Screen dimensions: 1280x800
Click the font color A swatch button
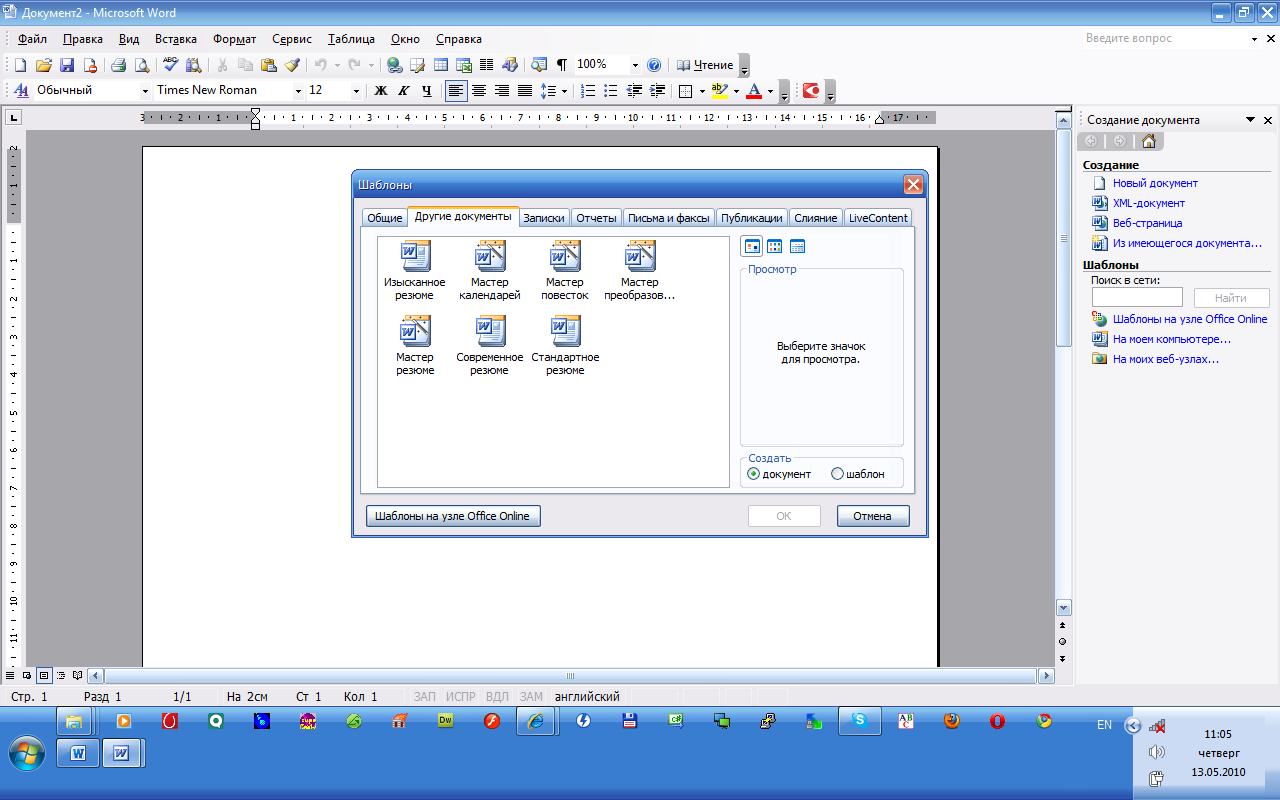tap(754, 91)
